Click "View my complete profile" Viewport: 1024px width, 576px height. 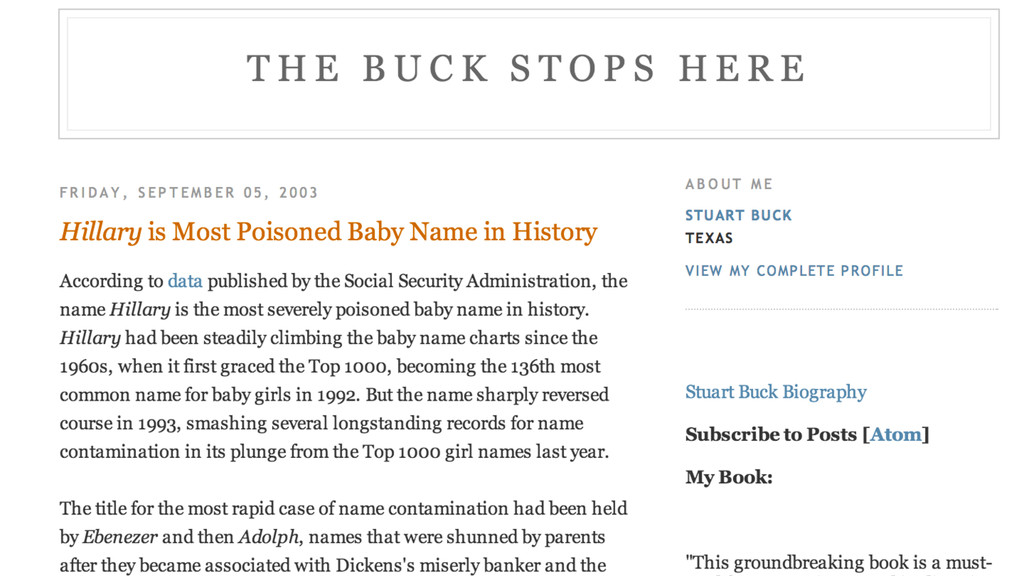coord(794,271)
